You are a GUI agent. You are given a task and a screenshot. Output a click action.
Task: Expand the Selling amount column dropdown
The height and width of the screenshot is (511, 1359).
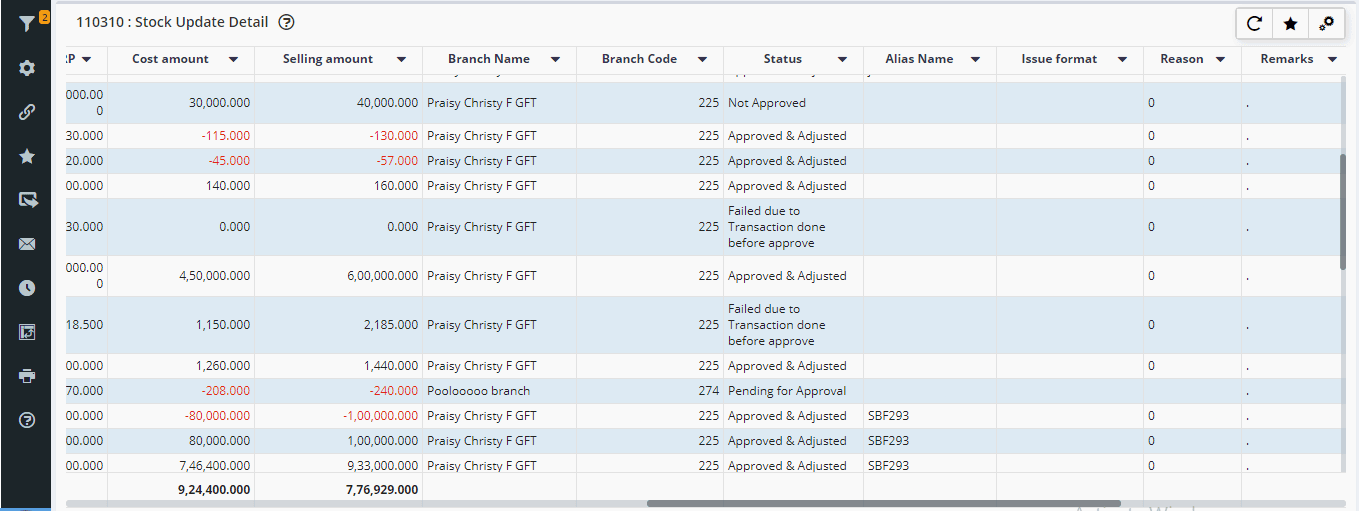pyautogui.click(x=401, y=60)
